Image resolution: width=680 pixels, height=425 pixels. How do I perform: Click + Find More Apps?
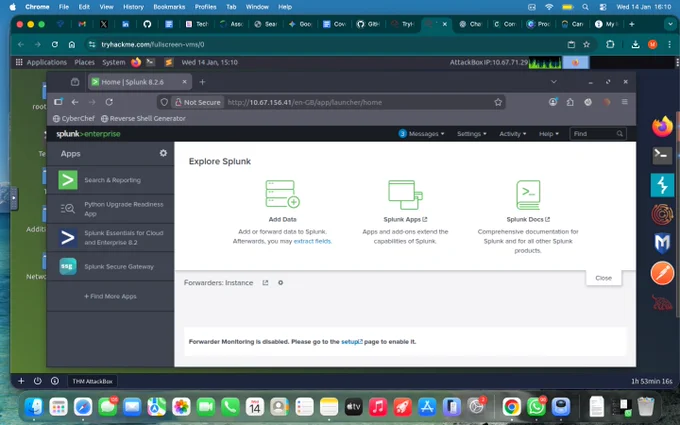(110, 296)
